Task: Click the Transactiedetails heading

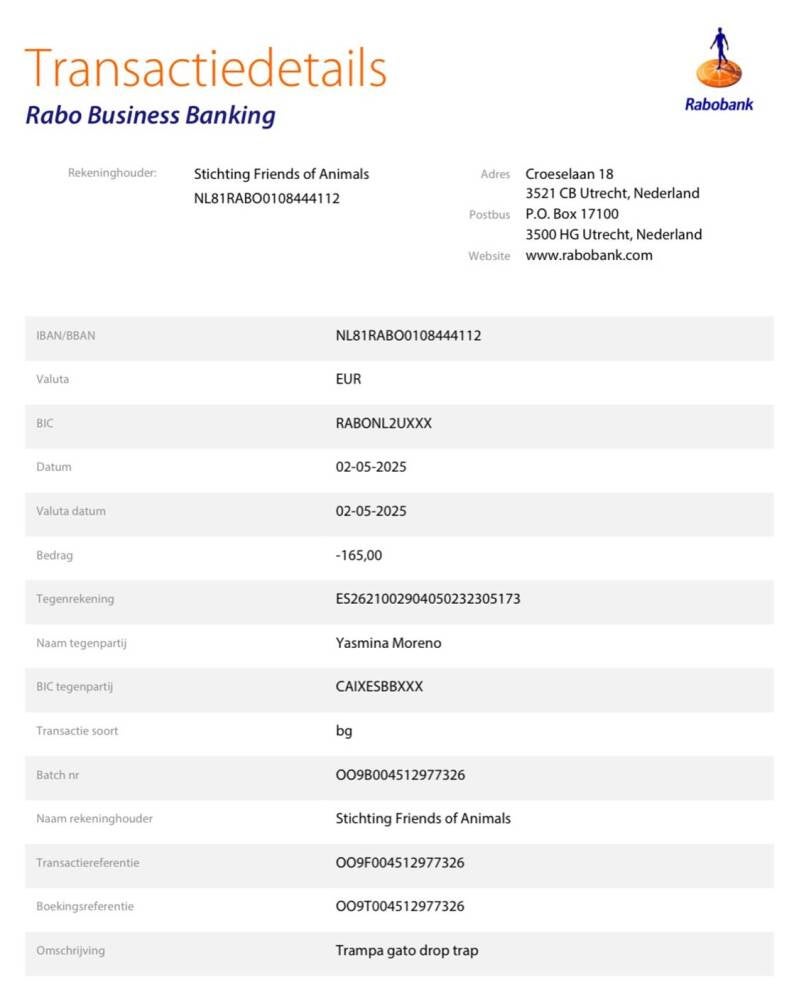Action: click(x=206, y=68)
